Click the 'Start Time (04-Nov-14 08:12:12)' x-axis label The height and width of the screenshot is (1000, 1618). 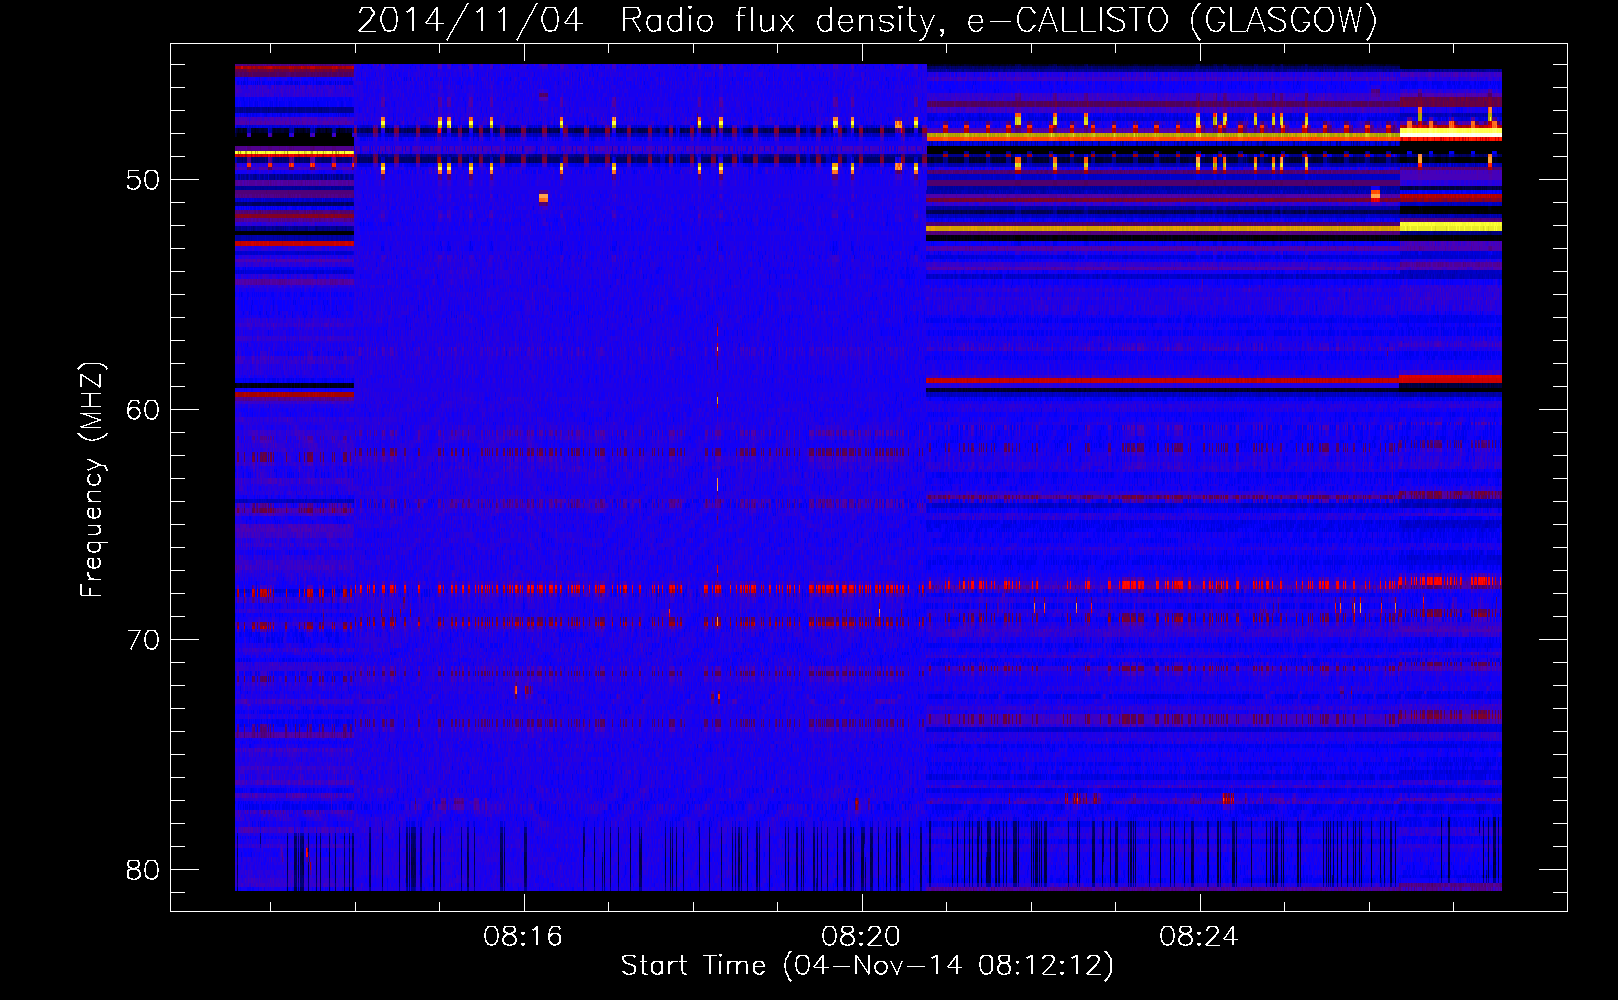tap(867, 966)
